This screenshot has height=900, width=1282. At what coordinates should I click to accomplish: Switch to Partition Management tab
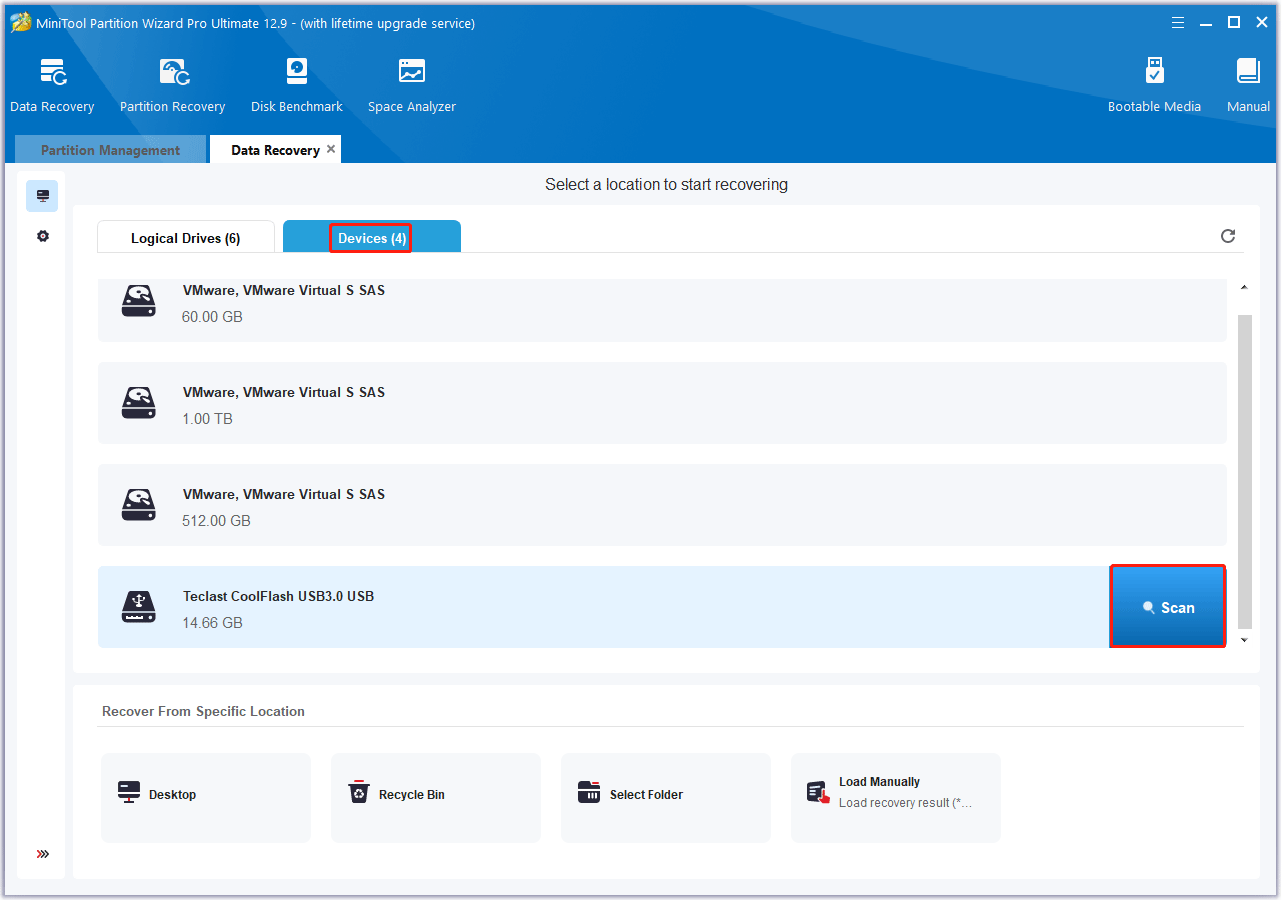[110, 150]
